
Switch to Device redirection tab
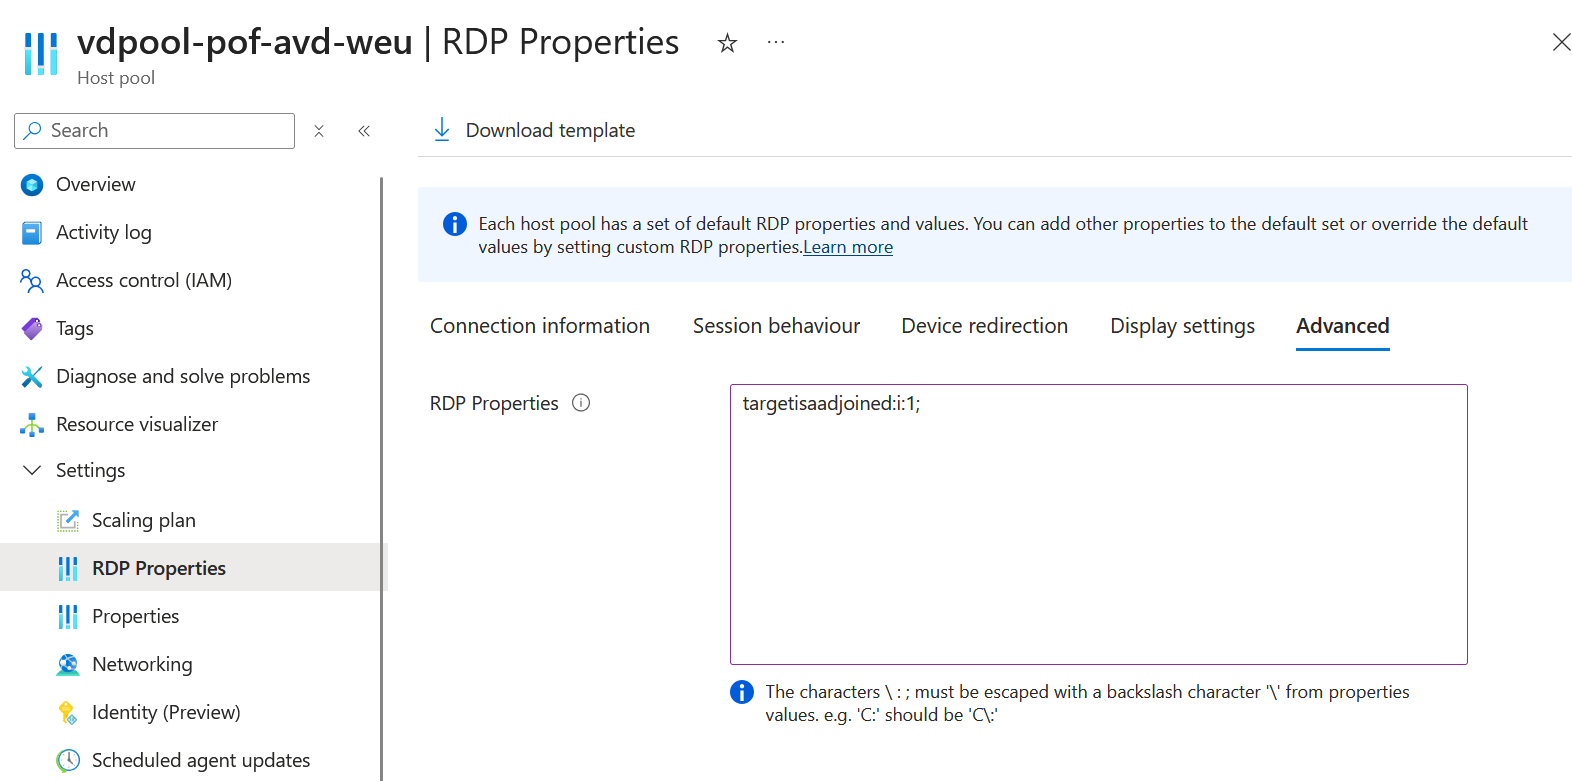click(984, 326)
